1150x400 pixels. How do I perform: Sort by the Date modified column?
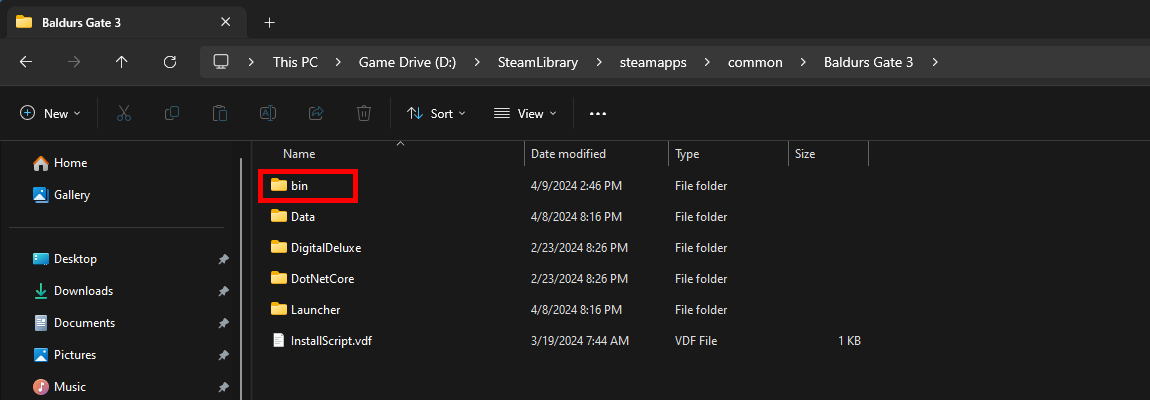tap(568, 154)
